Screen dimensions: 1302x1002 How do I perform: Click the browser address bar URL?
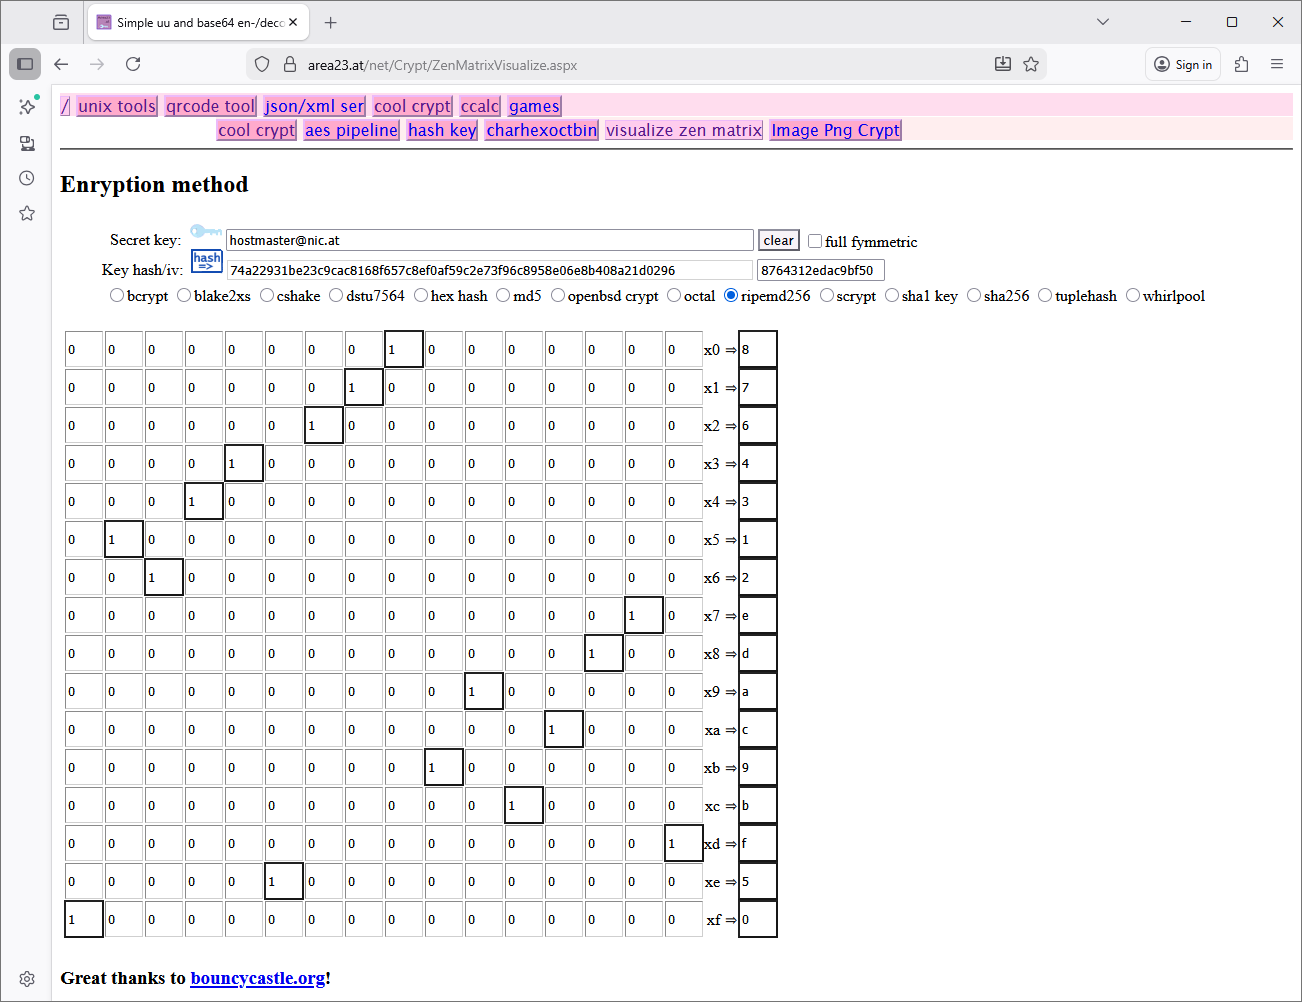coord(442,65)
